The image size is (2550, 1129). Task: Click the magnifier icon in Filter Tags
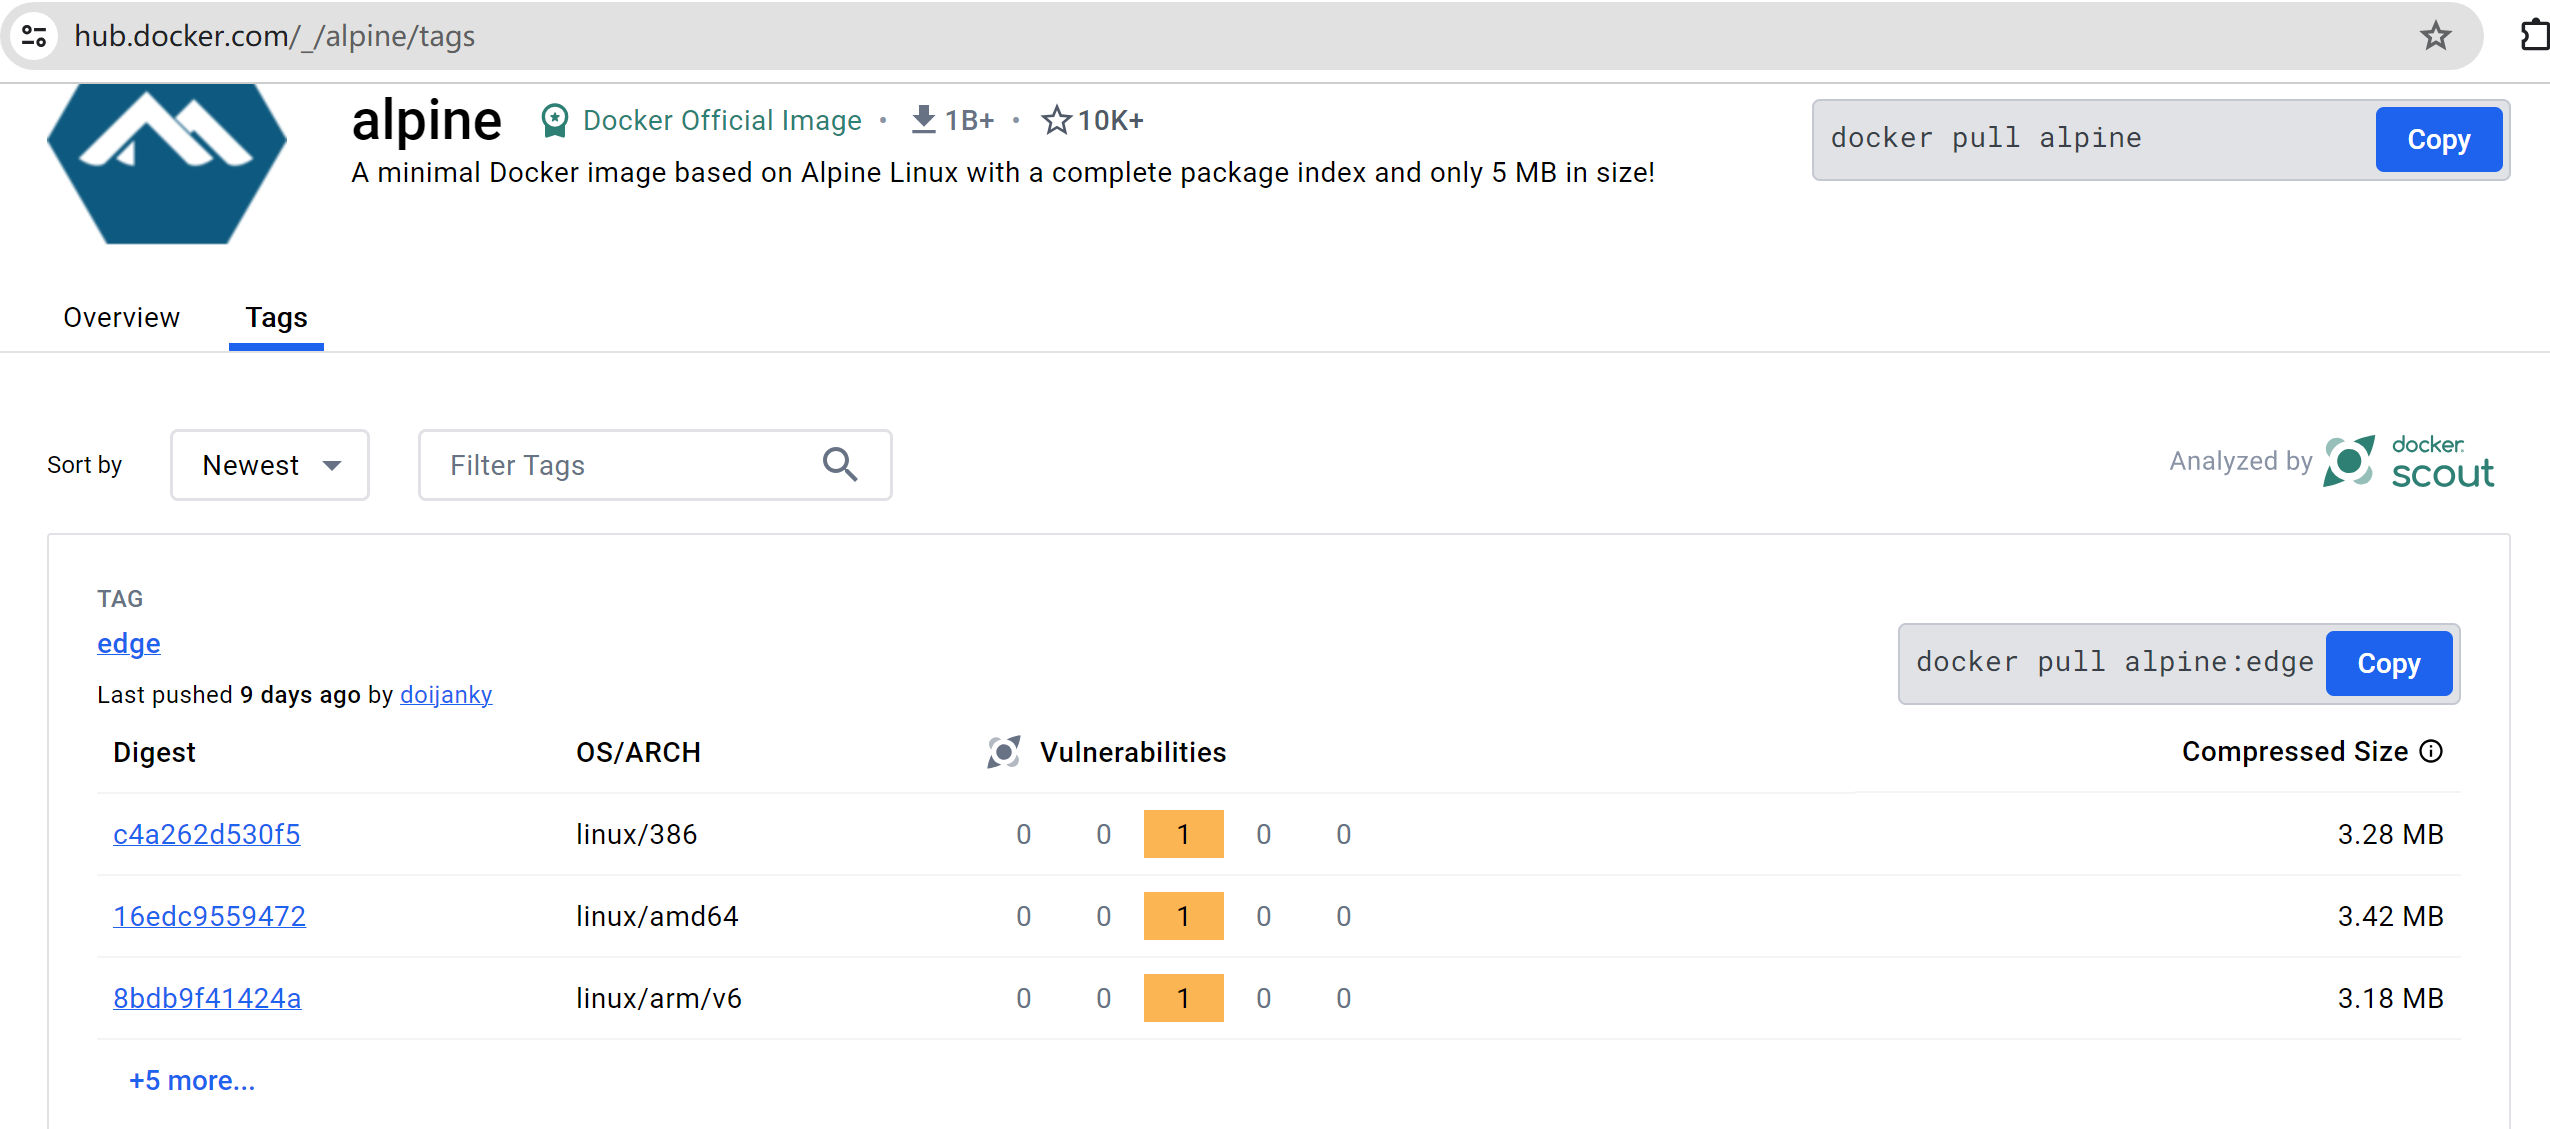point(840,465)
